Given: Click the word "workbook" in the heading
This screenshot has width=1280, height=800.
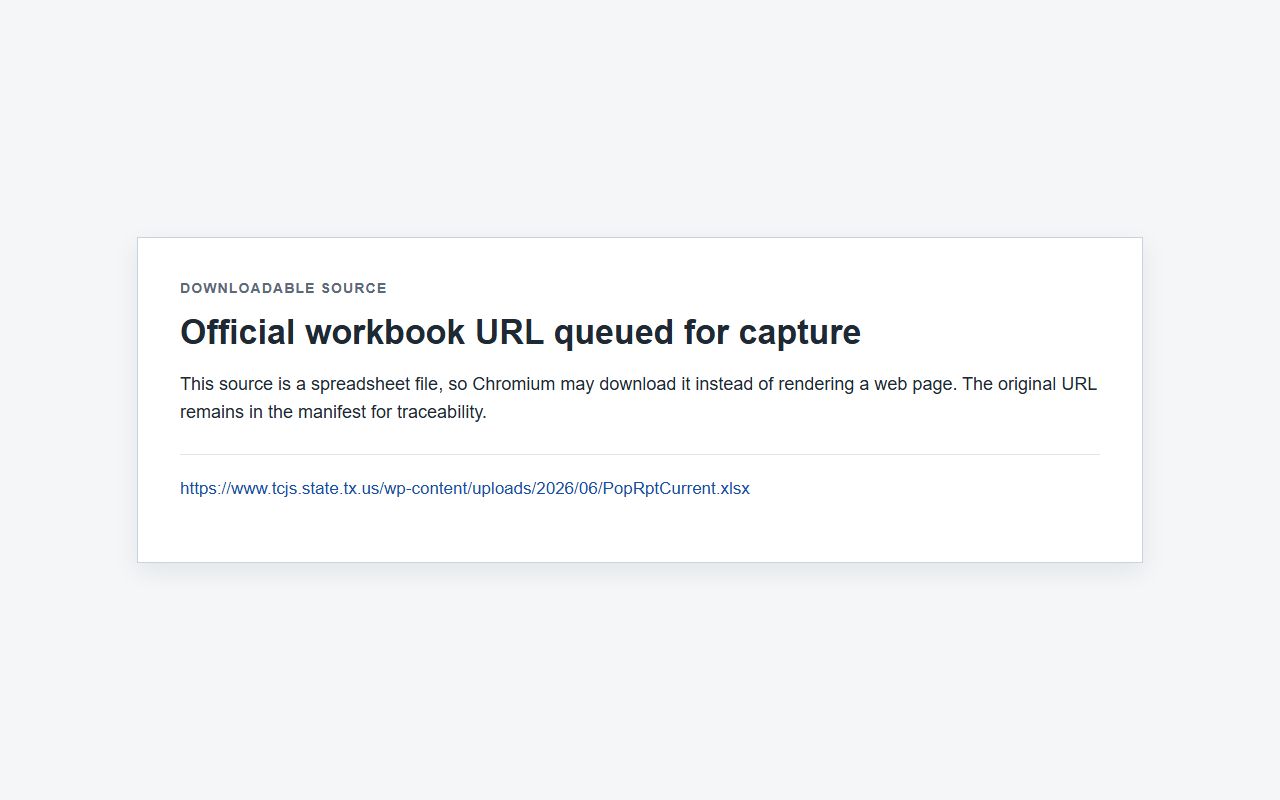Looking at the screenshot, I should [384, 332].
